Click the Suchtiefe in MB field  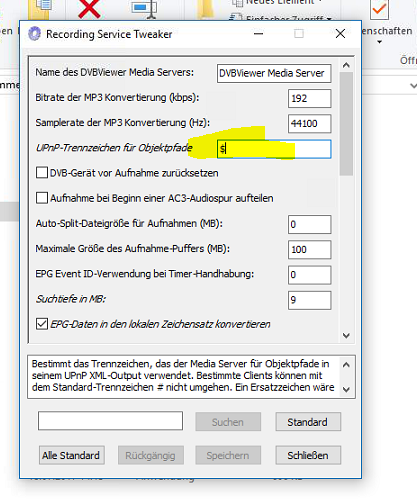[x=310, y=300]
